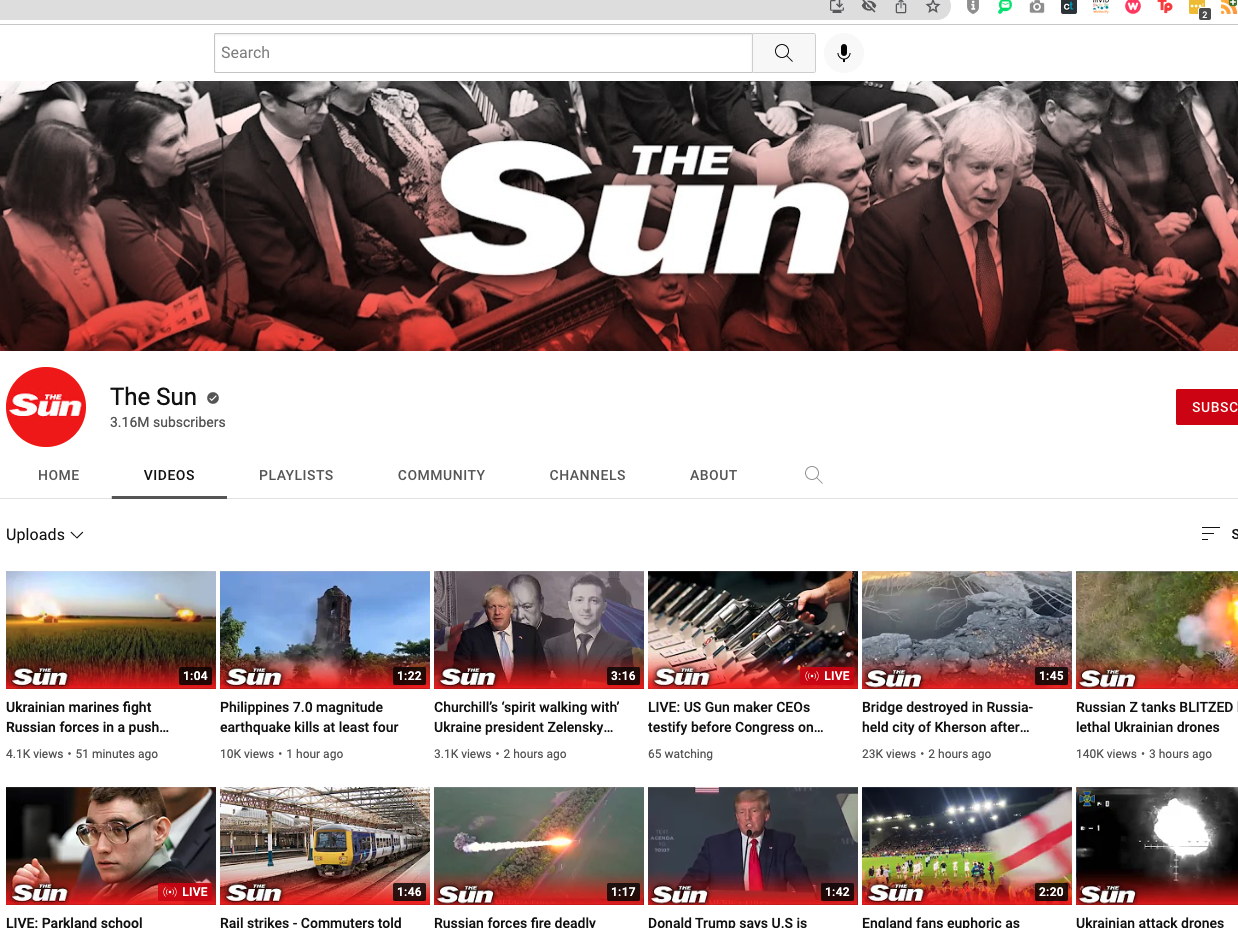Open the orange RSS feed extension

click(x=1229, y=7)
